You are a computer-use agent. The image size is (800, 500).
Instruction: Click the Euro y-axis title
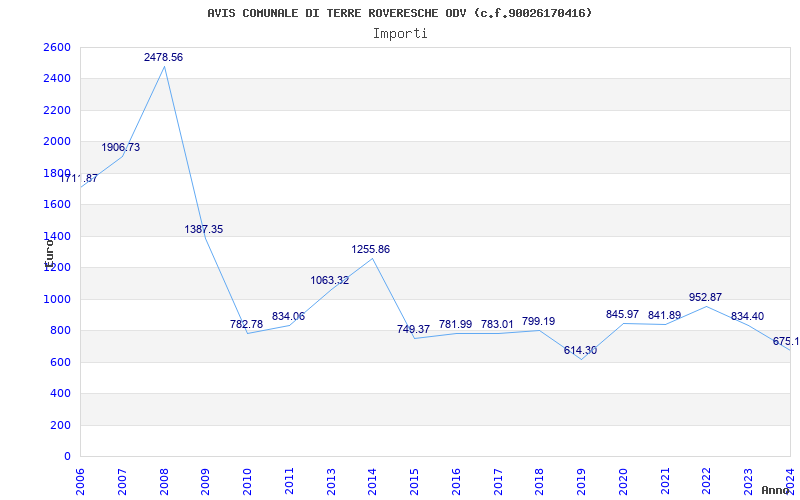[49, 253]
